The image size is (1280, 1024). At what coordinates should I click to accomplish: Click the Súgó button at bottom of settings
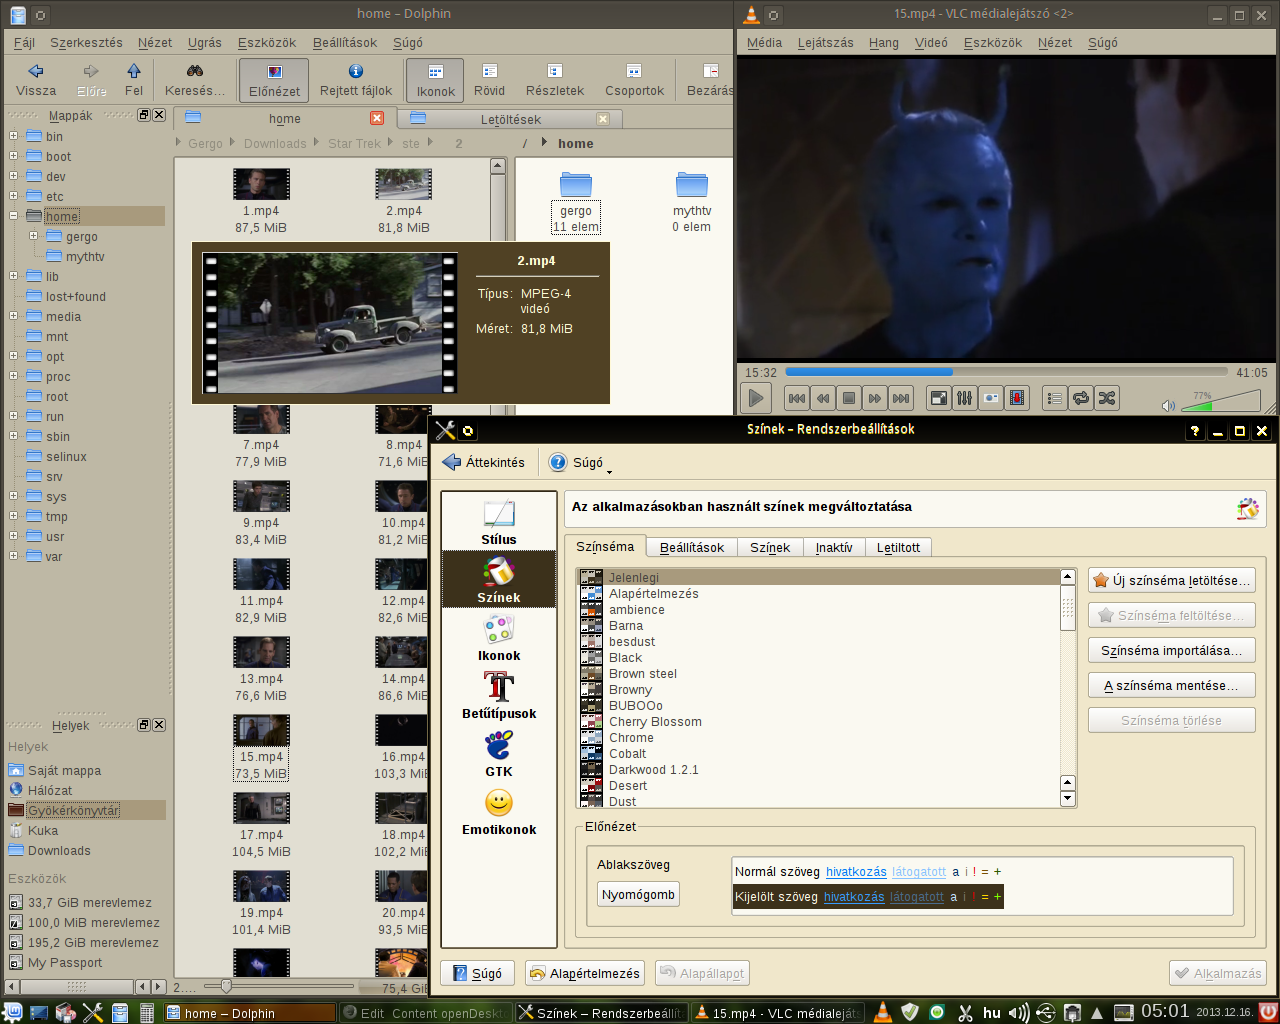coord(477,973)
